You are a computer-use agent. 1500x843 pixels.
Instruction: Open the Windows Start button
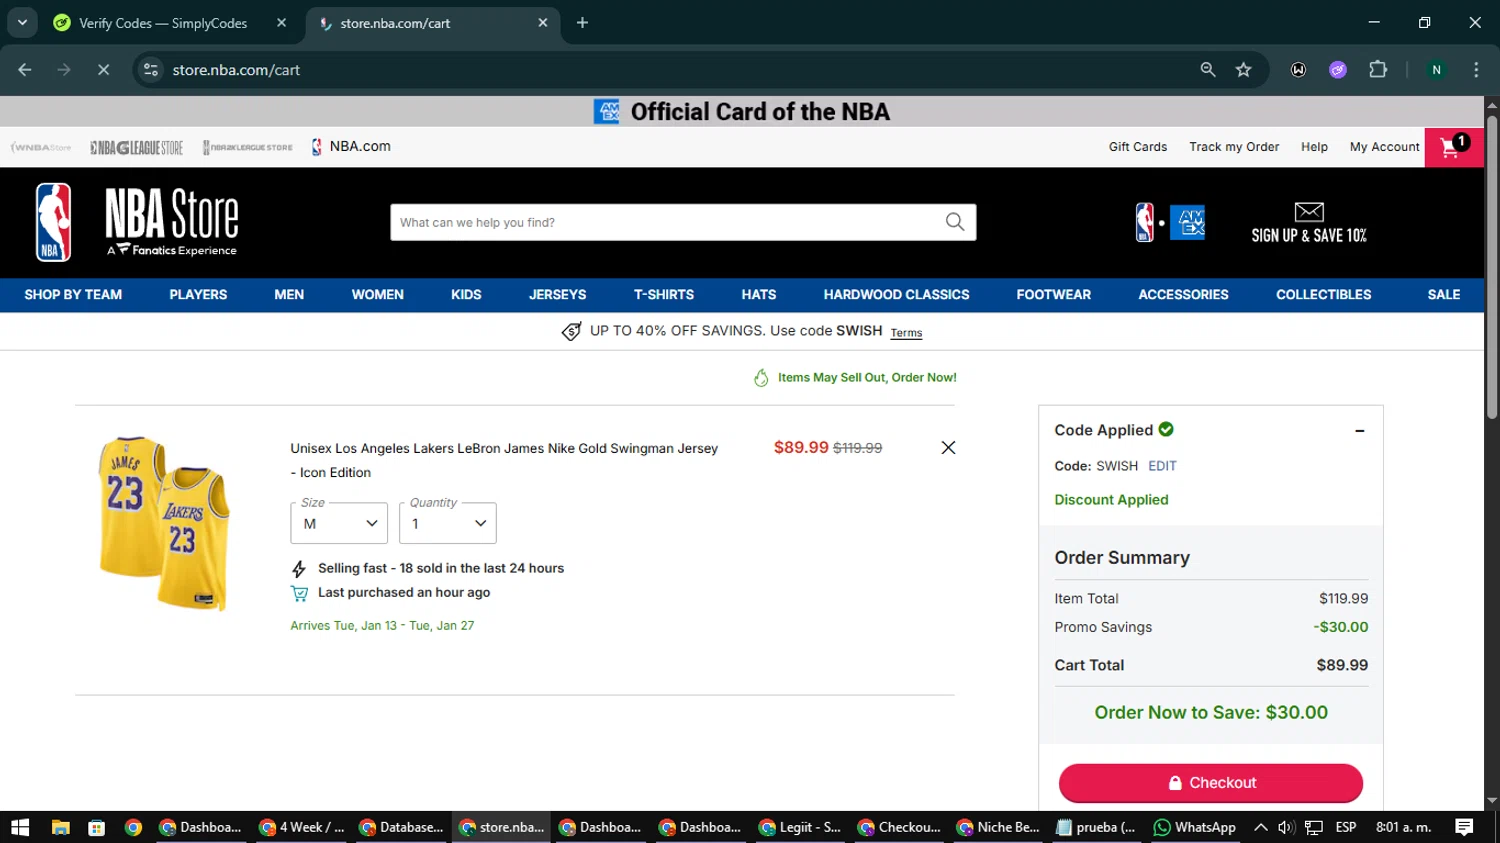(20, 827)
